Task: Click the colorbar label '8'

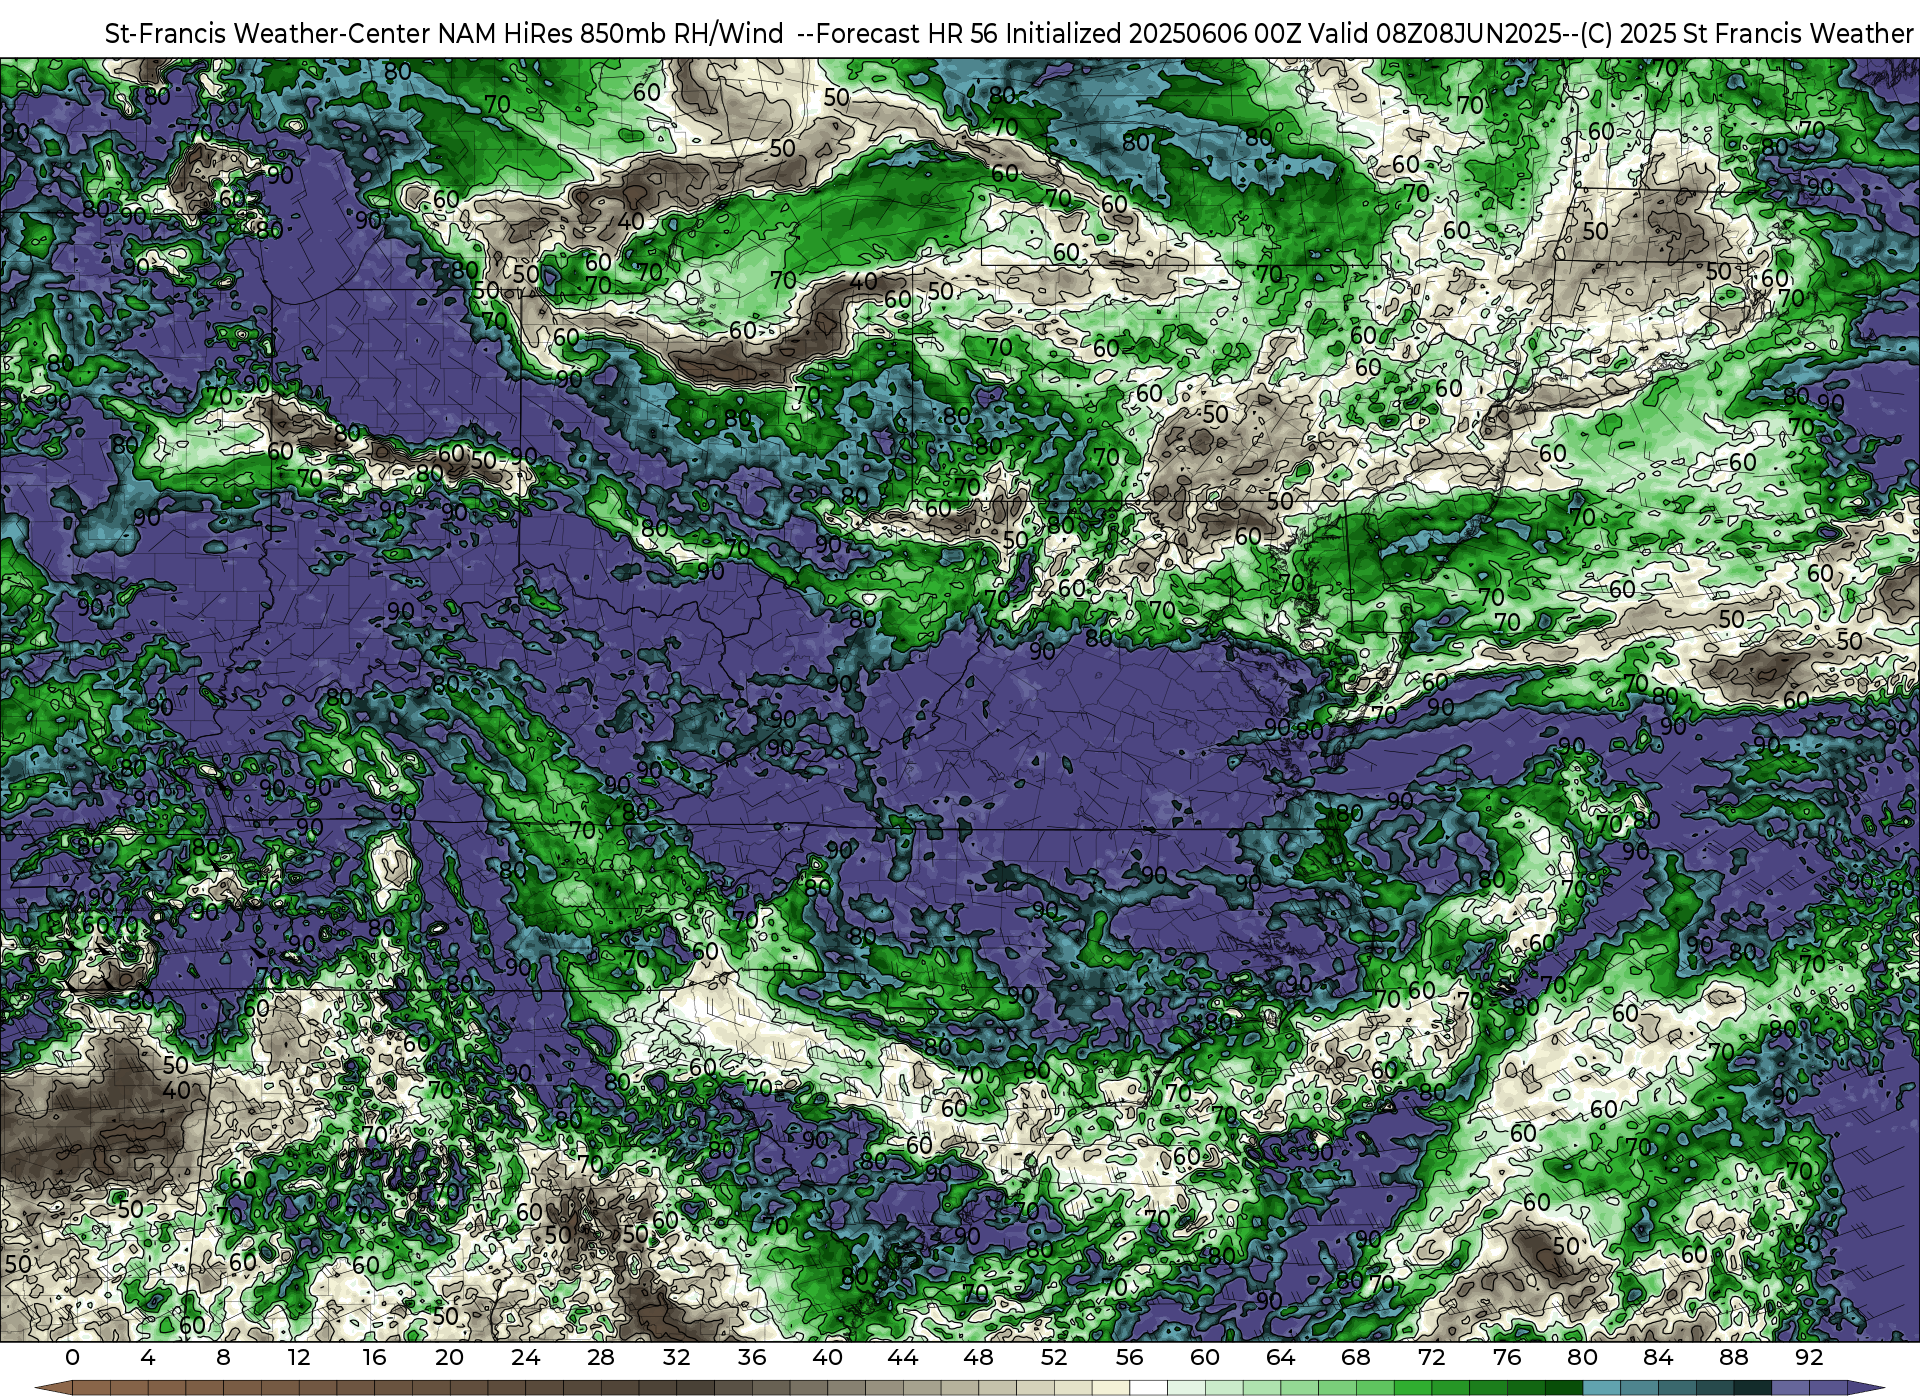Action: tap(223, 1357)
